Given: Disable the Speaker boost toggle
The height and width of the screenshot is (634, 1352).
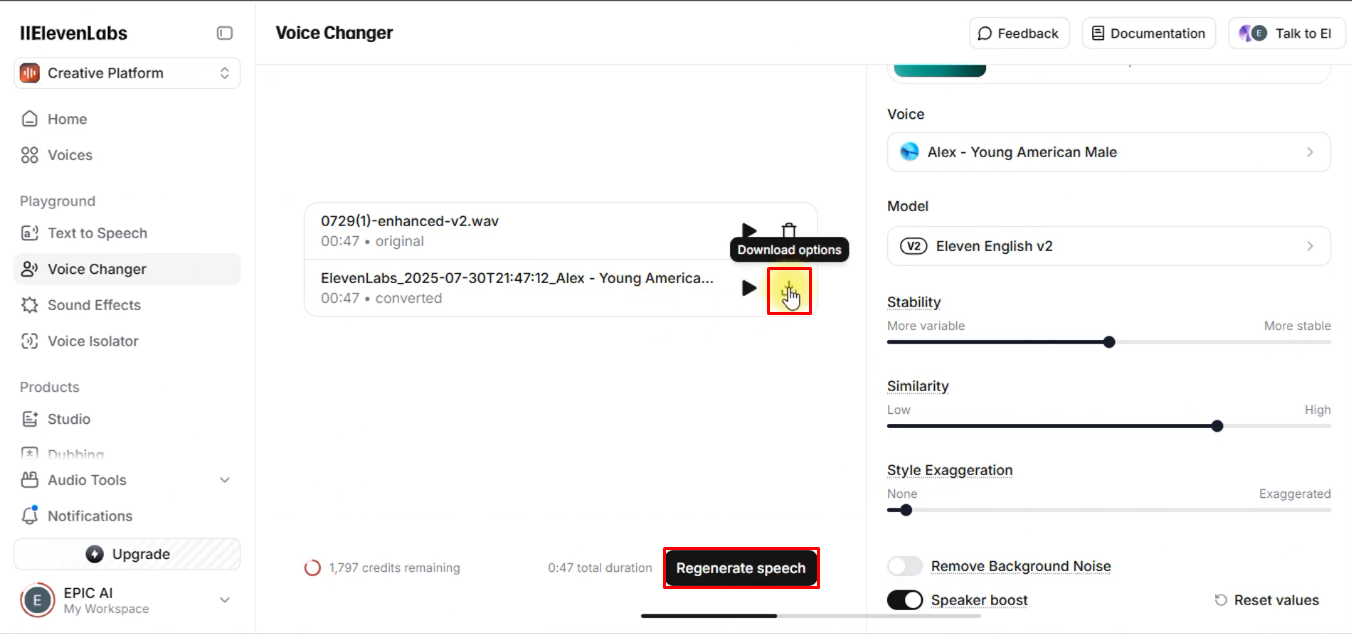Looking at the screenshot, I should (x=905, y=600).
